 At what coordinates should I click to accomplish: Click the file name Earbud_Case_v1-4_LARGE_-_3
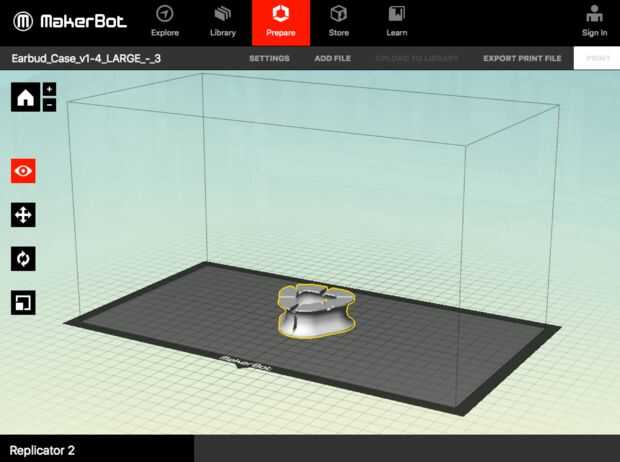point(86,59)
